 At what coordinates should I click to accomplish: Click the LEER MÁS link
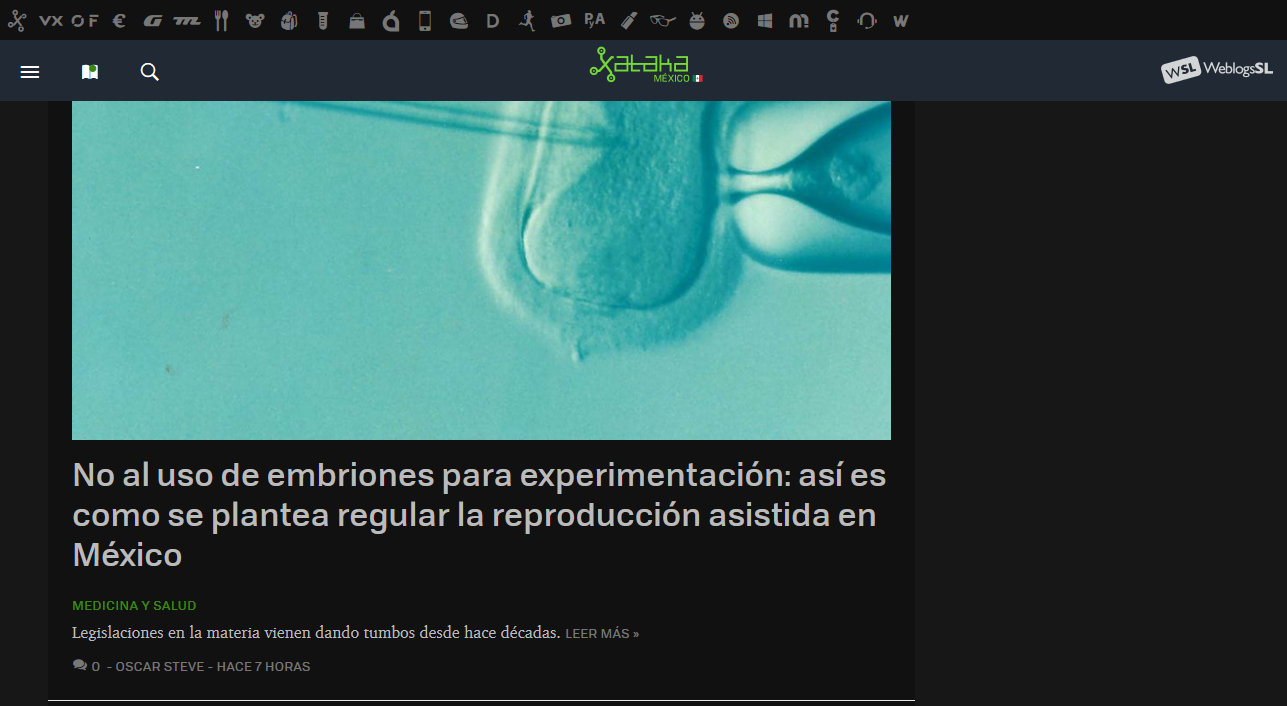point(601,633)
